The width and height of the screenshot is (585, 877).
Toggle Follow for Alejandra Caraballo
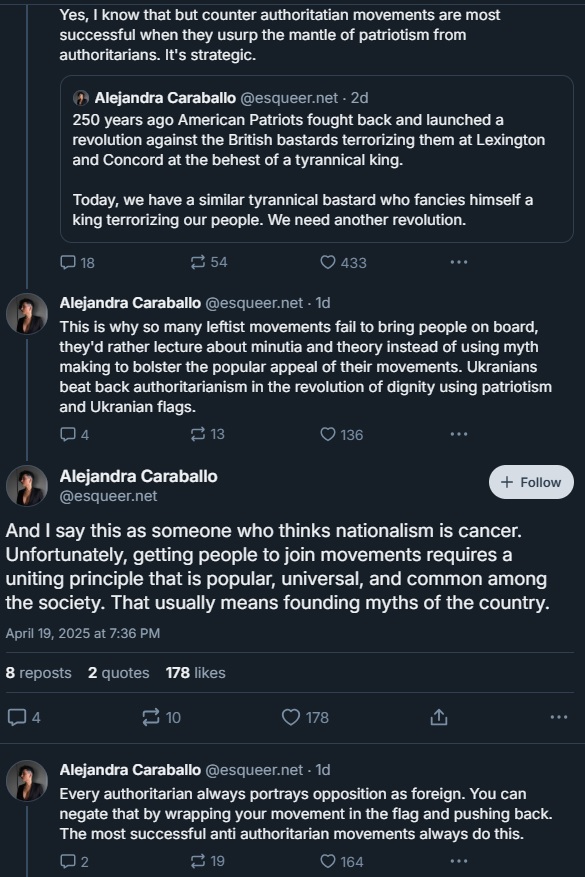coord(530,481)
